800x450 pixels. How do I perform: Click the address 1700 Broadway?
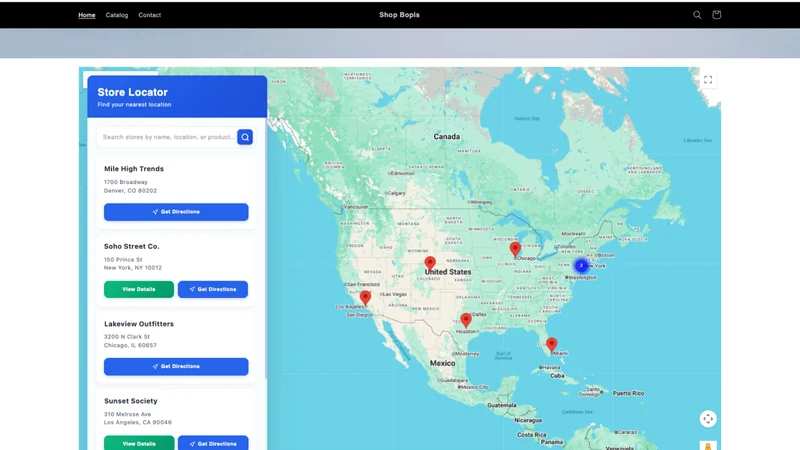point(126,182)
